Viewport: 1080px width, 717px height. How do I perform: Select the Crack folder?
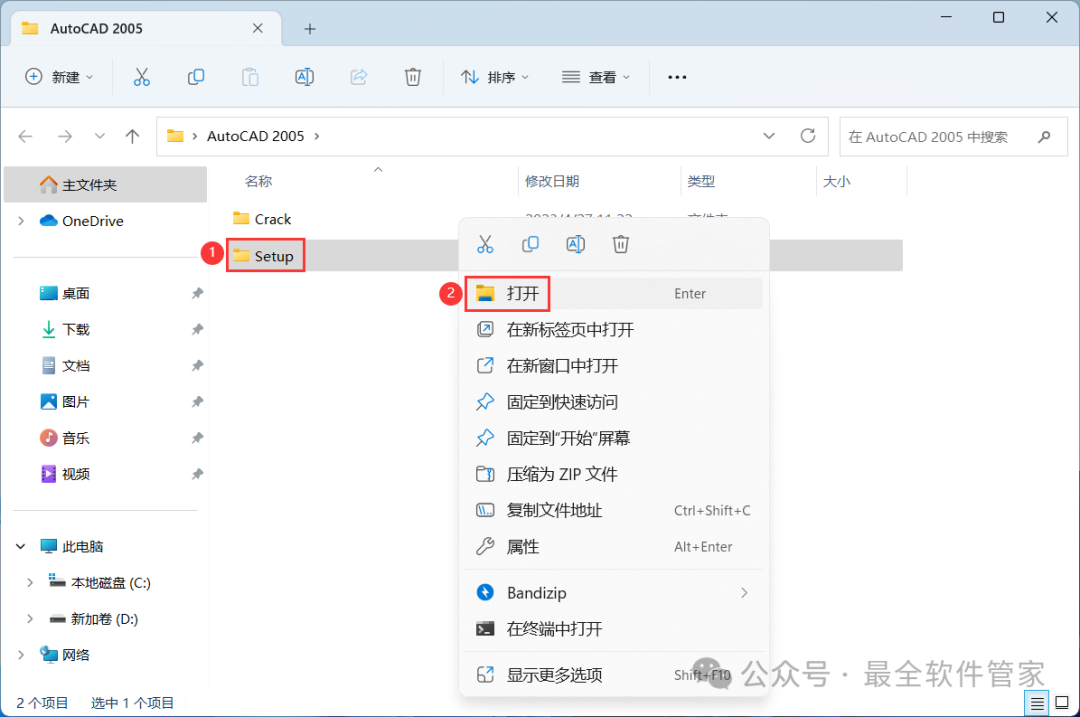pyautogui.click(x=262, y=219)
